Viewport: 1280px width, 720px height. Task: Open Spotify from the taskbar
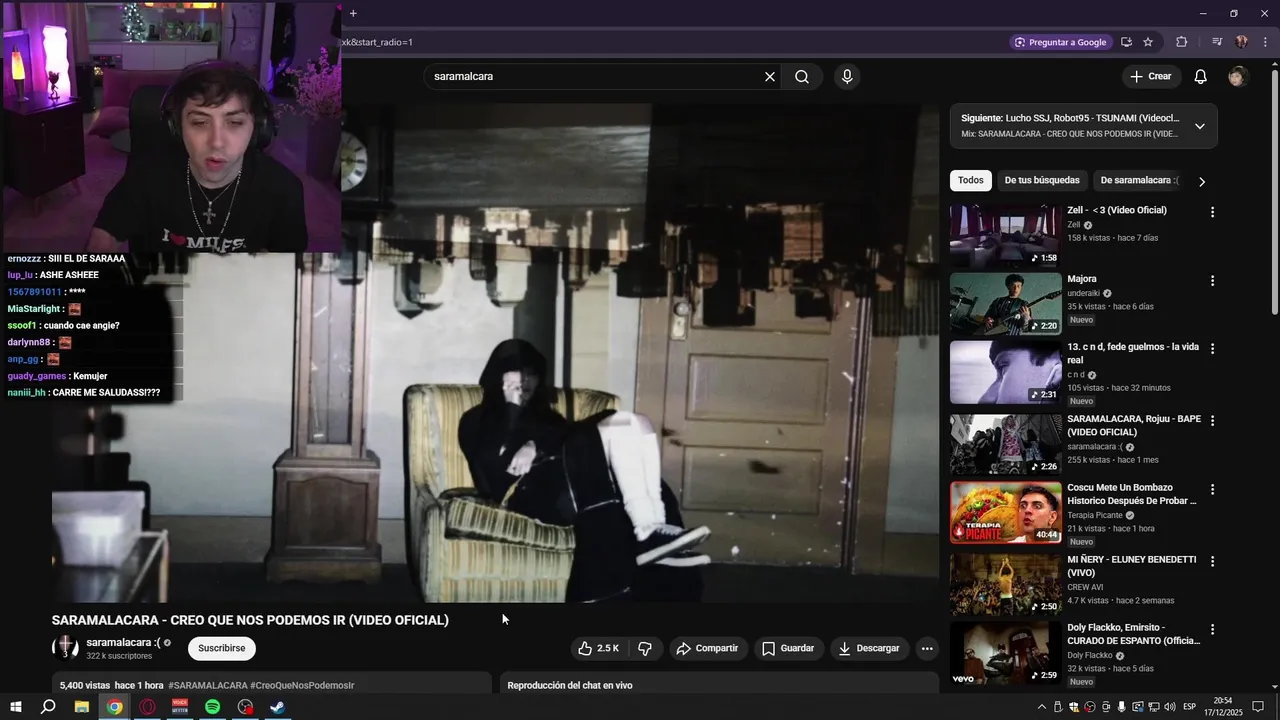212,707
